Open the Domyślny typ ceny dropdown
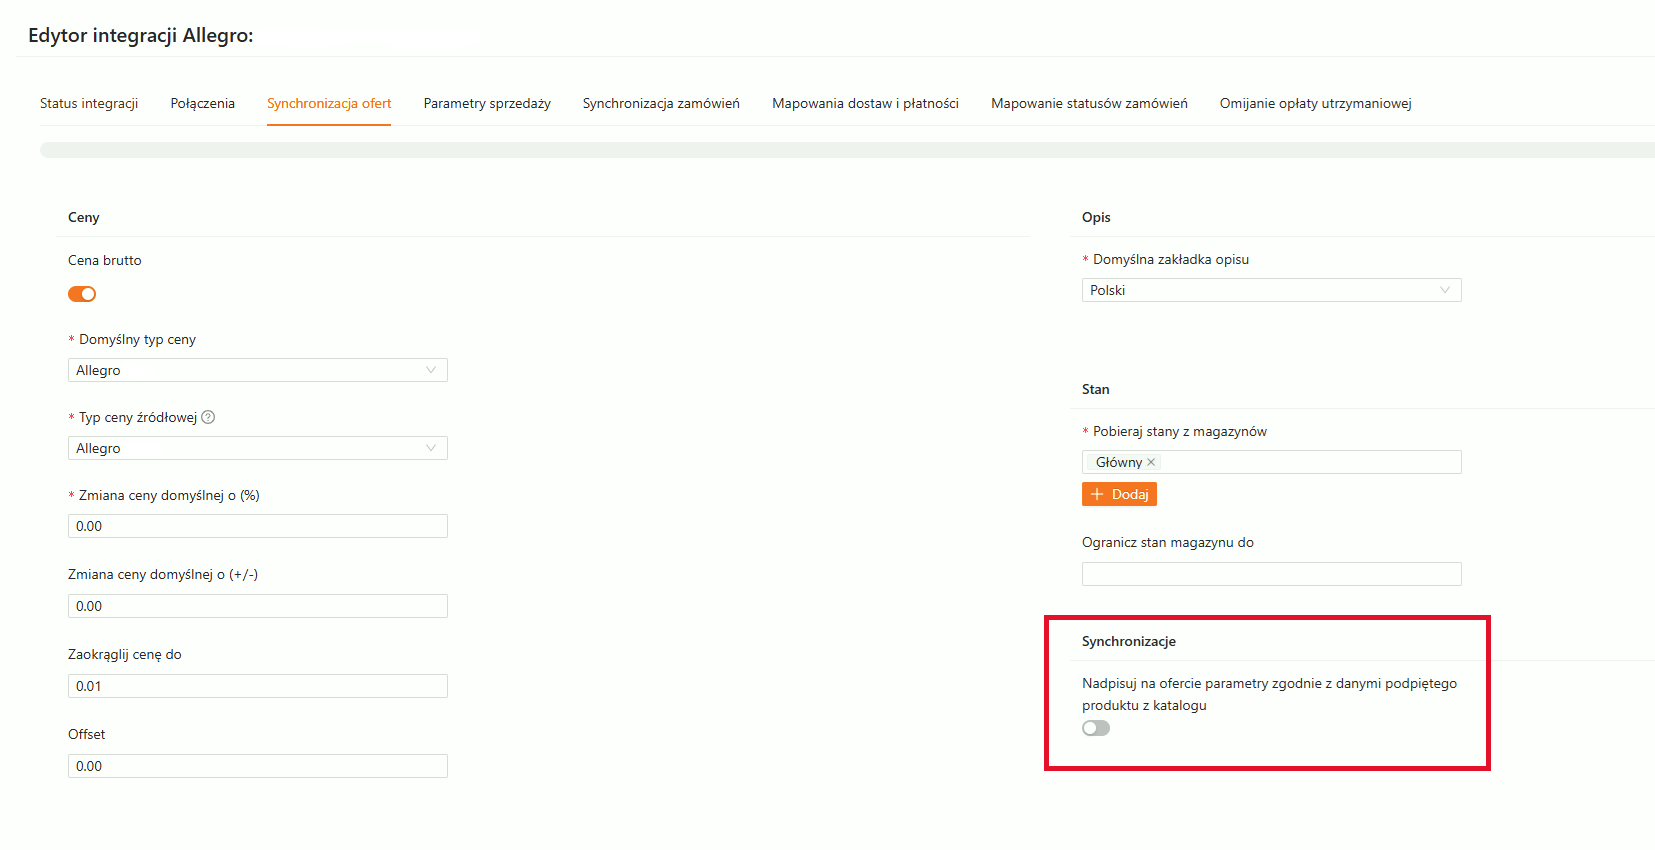This screenshot has height=850, width=1655. (x=257, y=370)
